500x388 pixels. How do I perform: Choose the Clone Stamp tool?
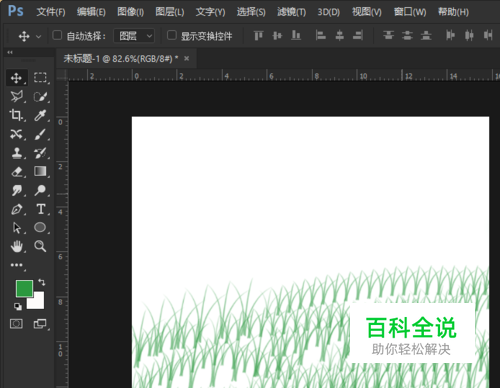point(17,153)
